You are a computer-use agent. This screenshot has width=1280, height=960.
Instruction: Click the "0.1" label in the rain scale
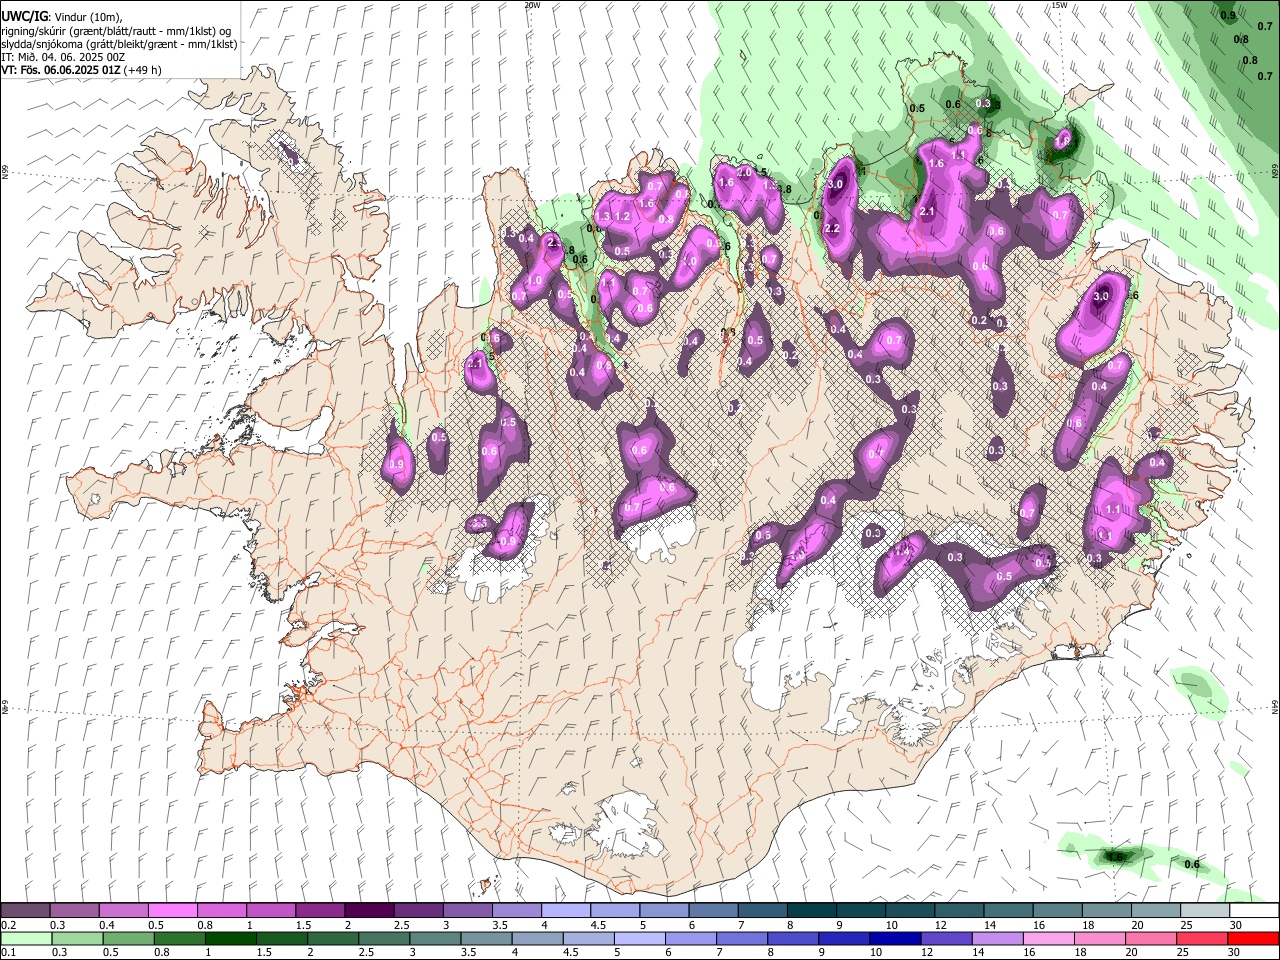tap(8, 953)
